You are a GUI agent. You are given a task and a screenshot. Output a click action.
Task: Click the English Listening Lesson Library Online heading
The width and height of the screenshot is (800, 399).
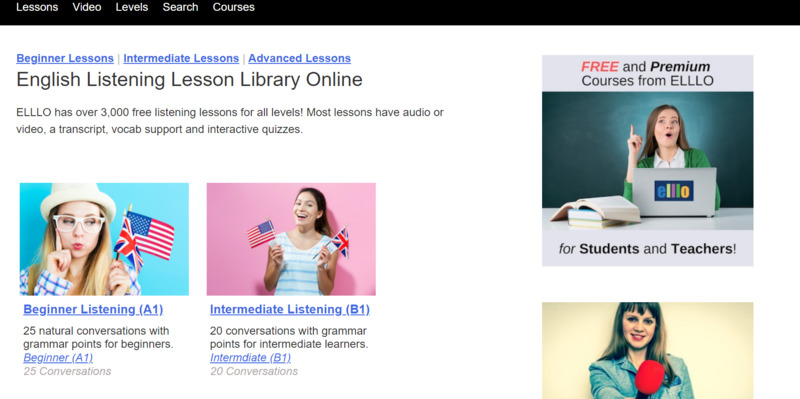coord(189,80)
